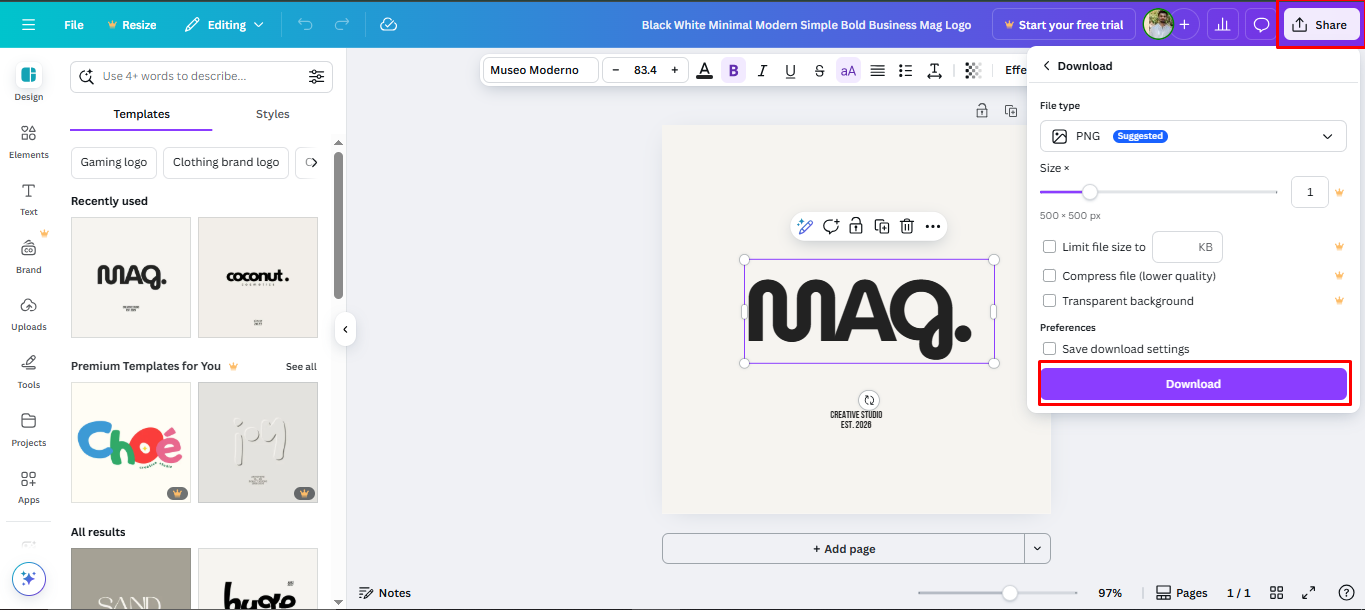Select the coconut template thumbnail
1365x610 pixels.
coord(258,277)
